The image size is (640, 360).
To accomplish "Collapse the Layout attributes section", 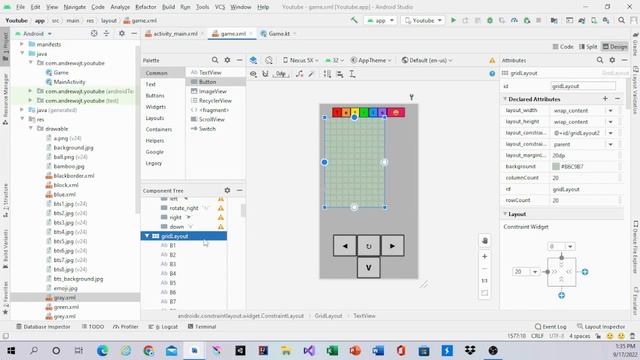I will tap(505, 214).
